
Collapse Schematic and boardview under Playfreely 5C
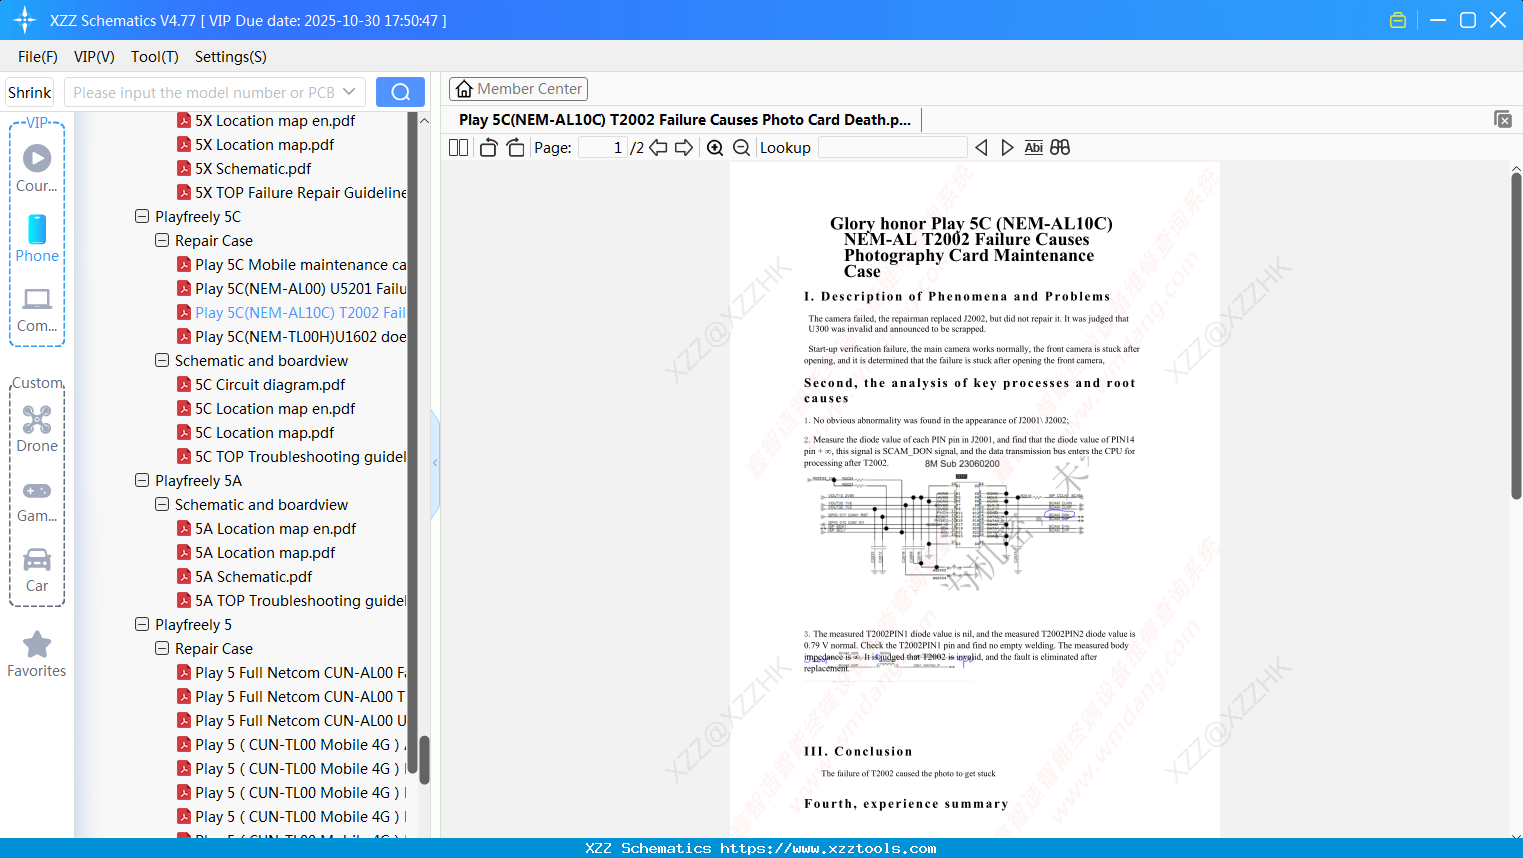click(162, 360)
